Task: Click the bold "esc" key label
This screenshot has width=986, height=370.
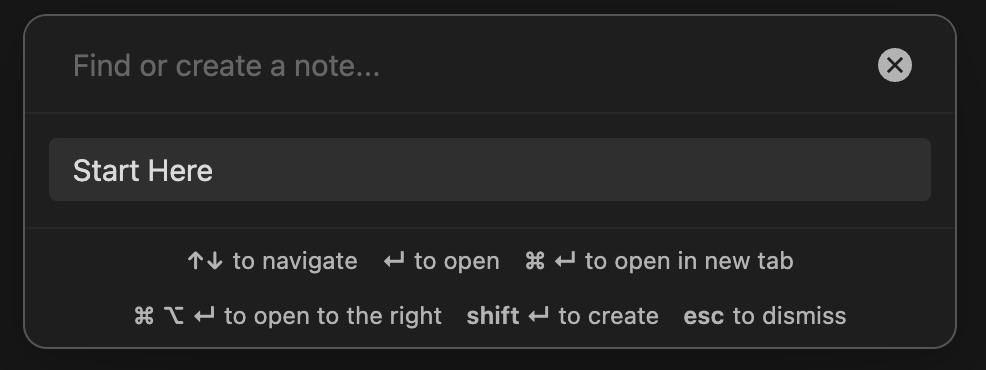Action: pyautogui.click(x=704, y=316)
